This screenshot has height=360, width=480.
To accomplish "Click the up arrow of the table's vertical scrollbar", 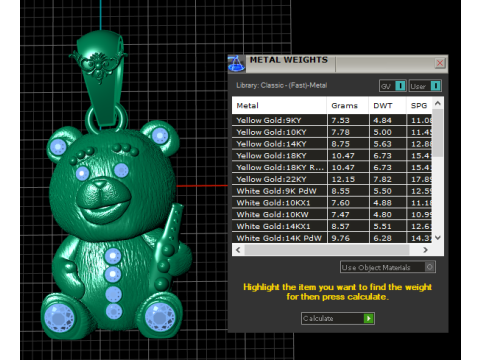I will tap(438, 103).
